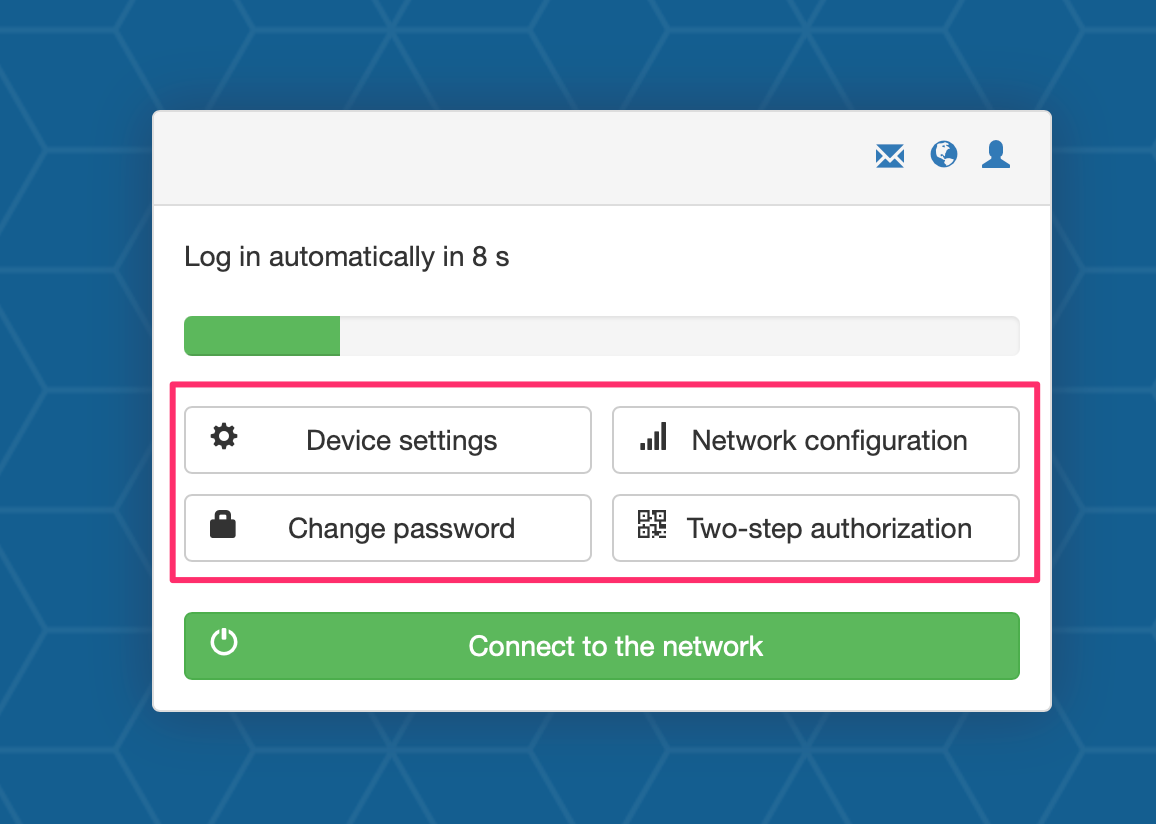Open Network configuration
The width and height of the screenshot is (1156, 824).
[816, 440]
